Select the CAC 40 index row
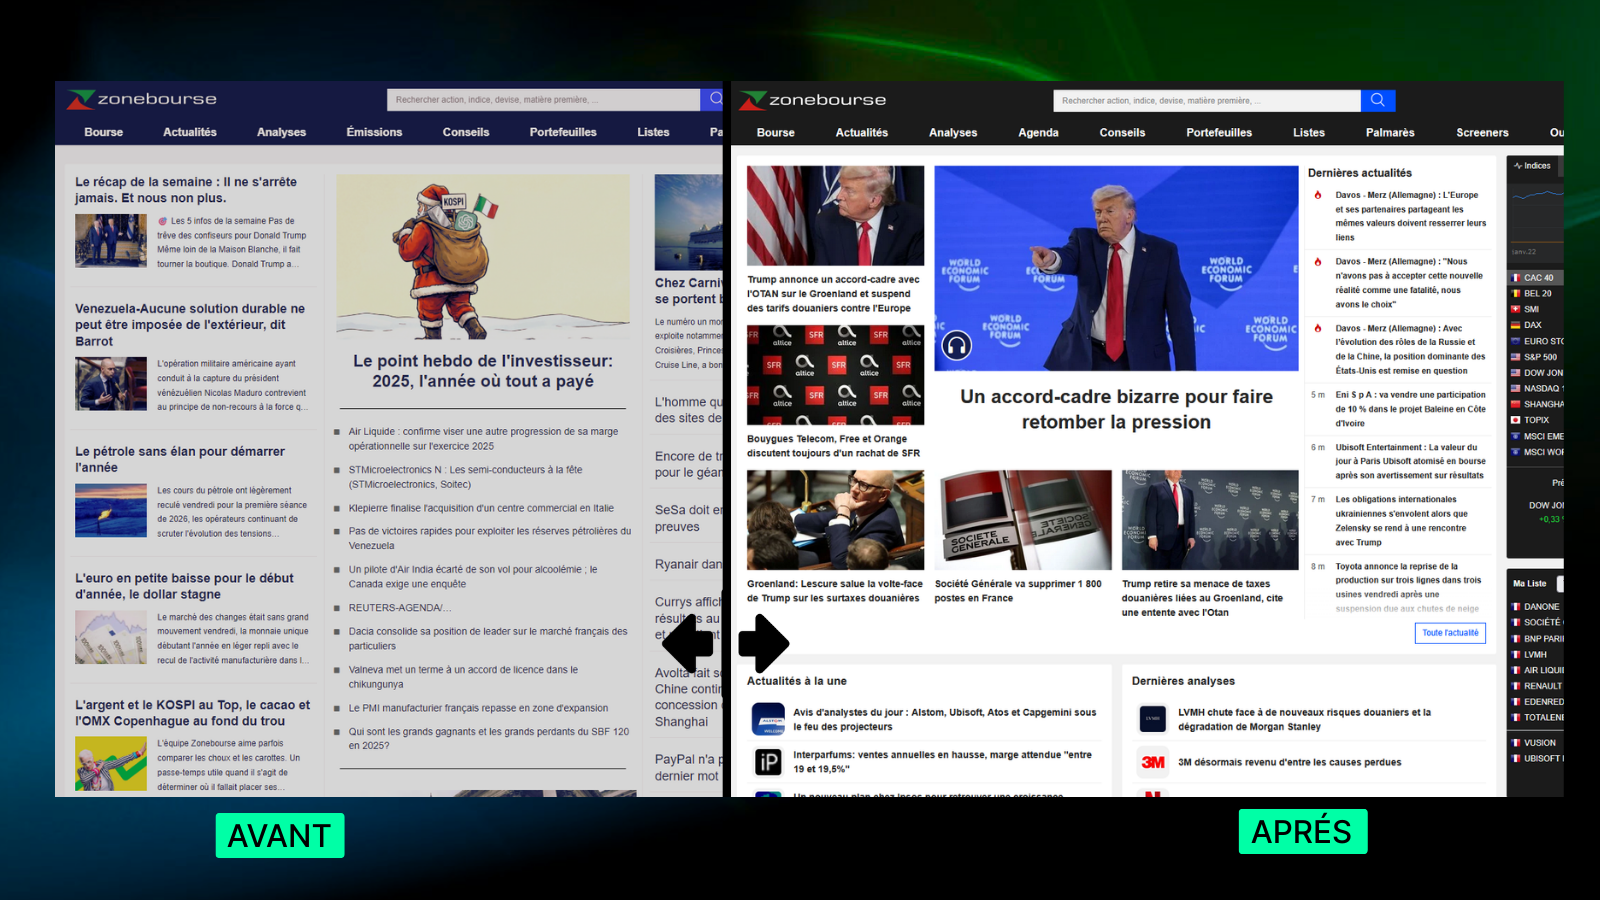1600x900 pixels. [x=1536, y=278]
